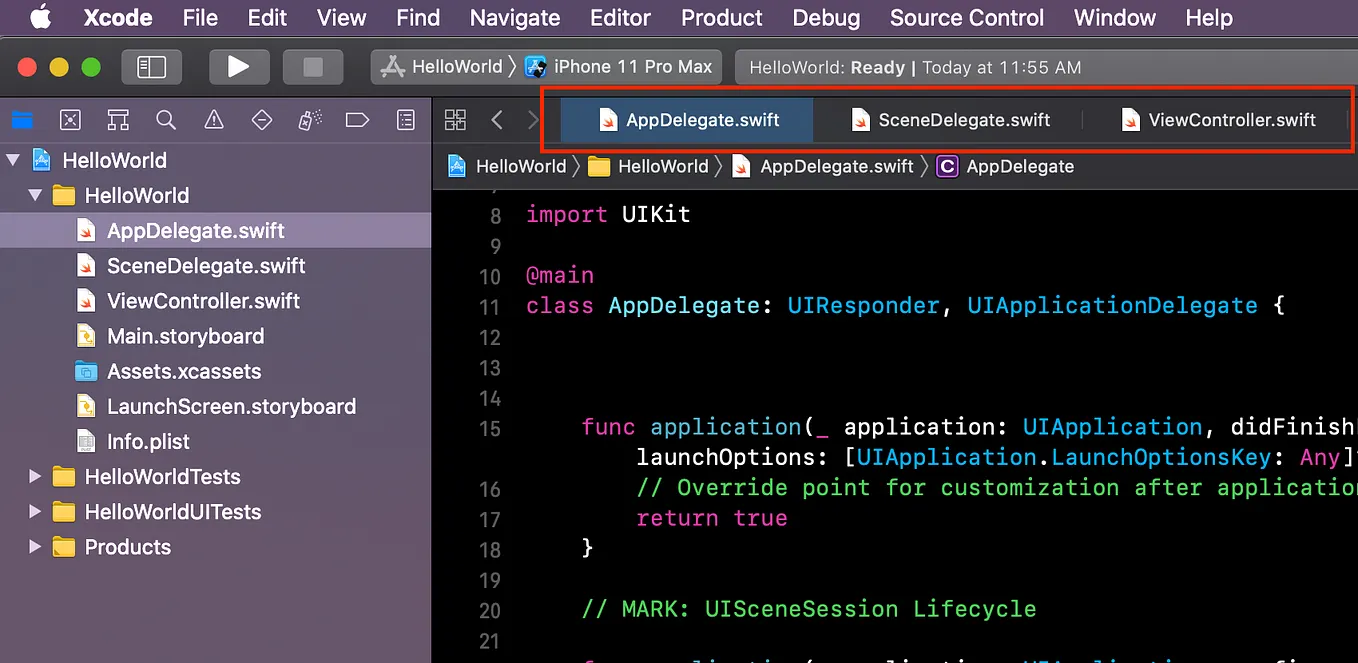Show the Find navigator

pyautogui.click(x=166, y=120)
